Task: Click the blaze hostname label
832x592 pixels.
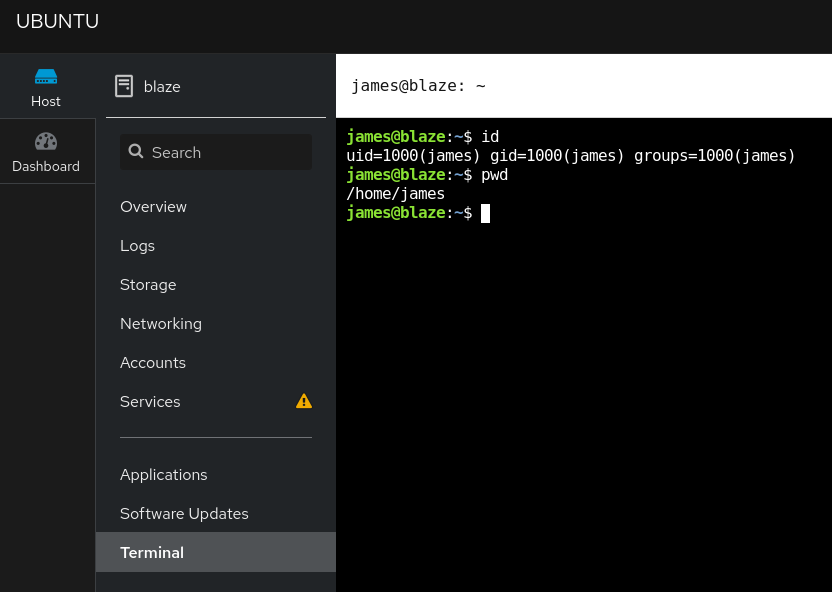Action: click(x=162, y=87)
